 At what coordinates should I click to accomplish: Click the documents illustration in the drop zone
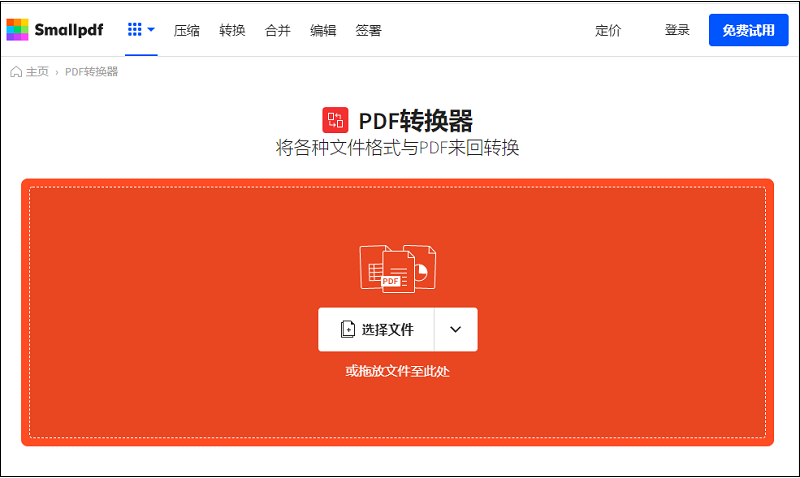398,268
